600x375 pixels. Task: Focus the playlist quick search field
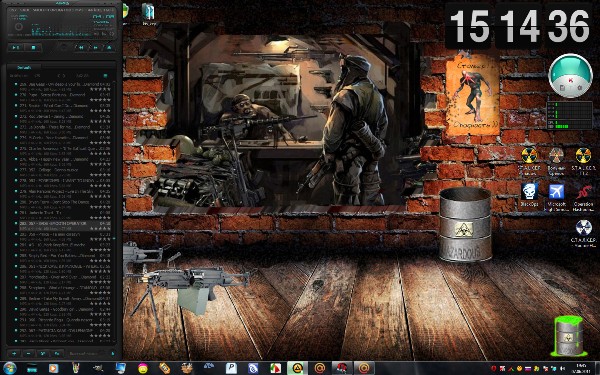click(x=88, y=353)
